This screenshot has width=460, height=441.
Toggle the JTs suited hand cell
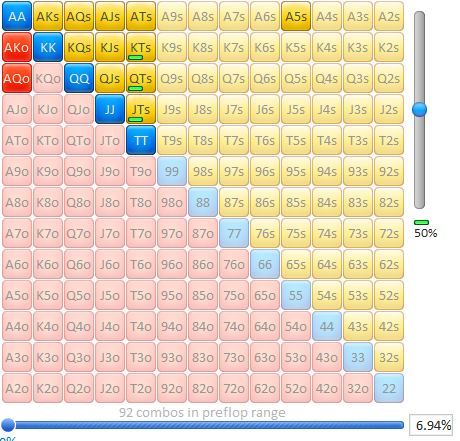pos(141,109)
